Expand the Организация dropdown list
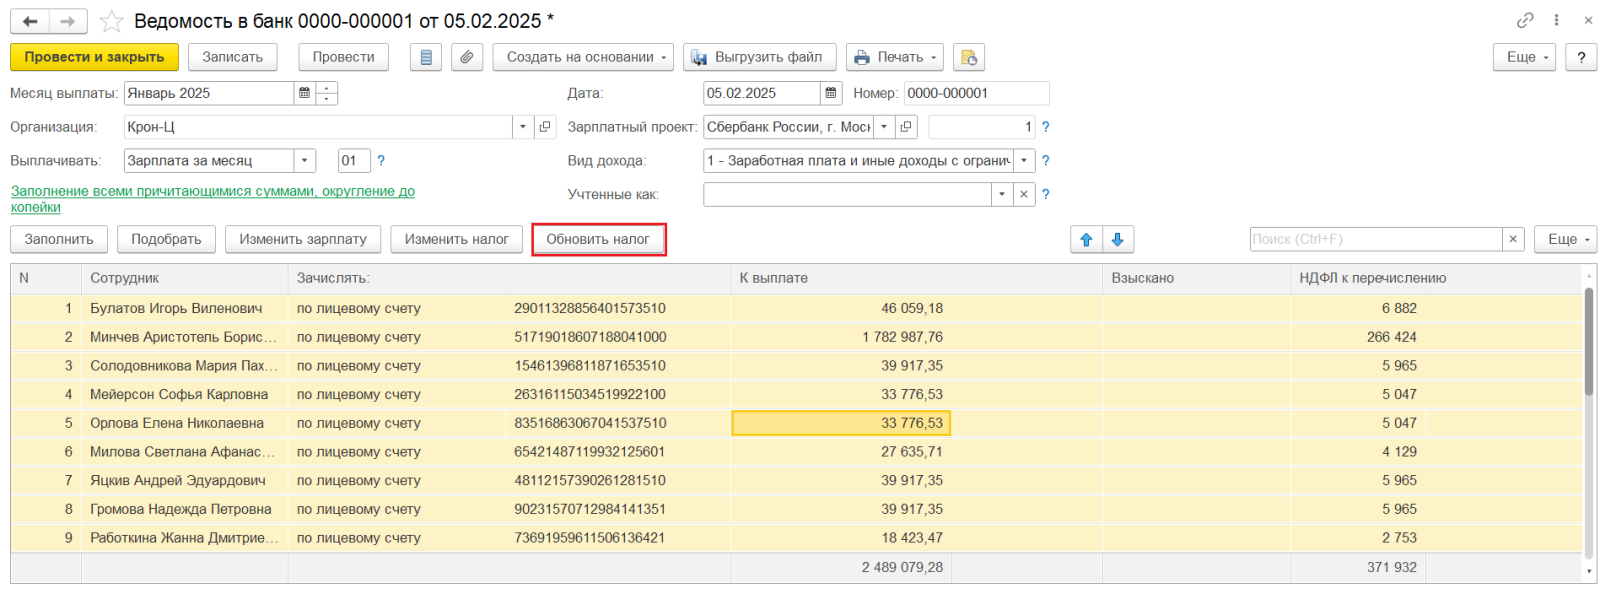The width and height of the screenshot is (1600, 594). (x=523, y=127)
